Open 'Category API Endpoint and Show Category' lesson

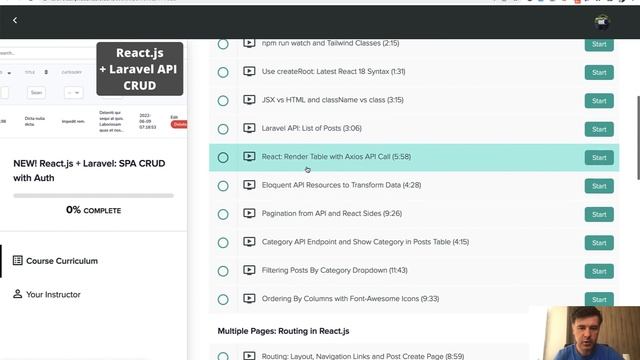tap(365, 242)
